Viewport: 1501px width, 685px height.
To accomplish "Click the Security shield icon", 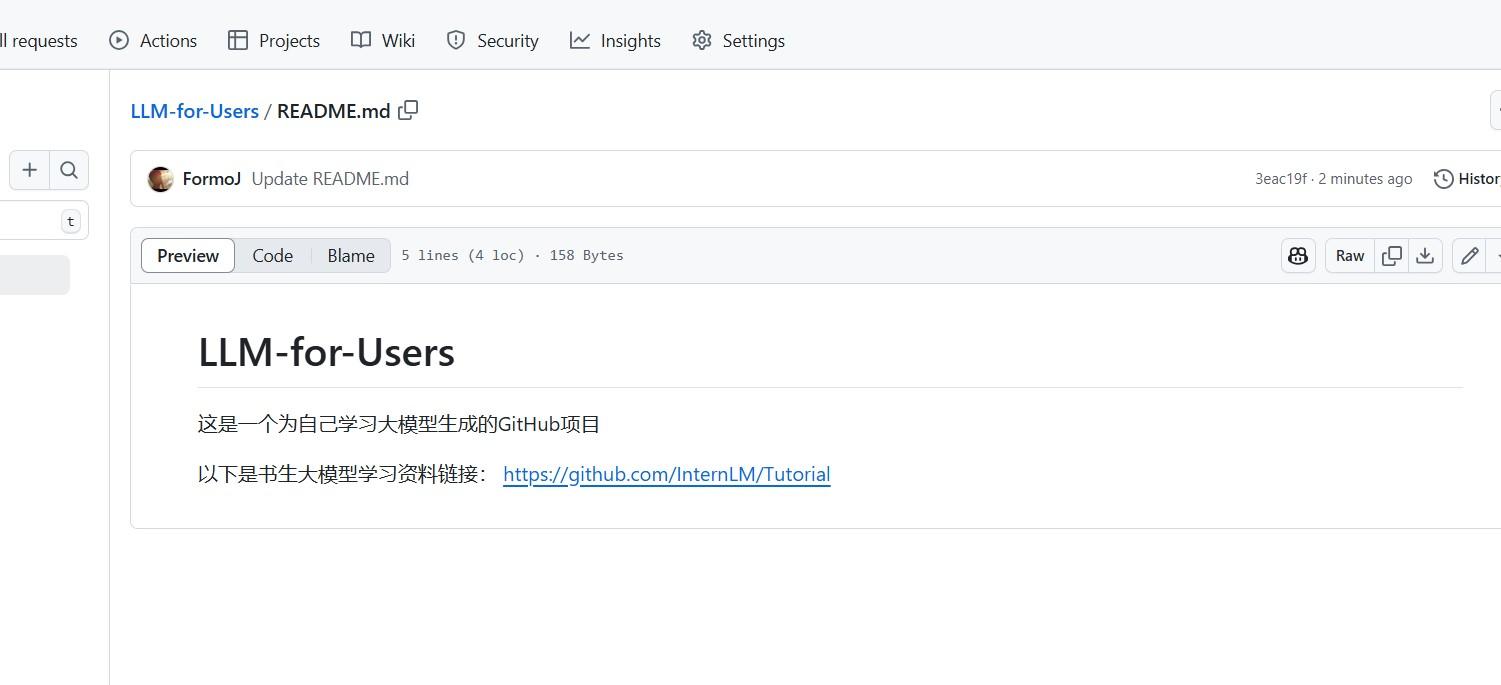I will 456,40.
